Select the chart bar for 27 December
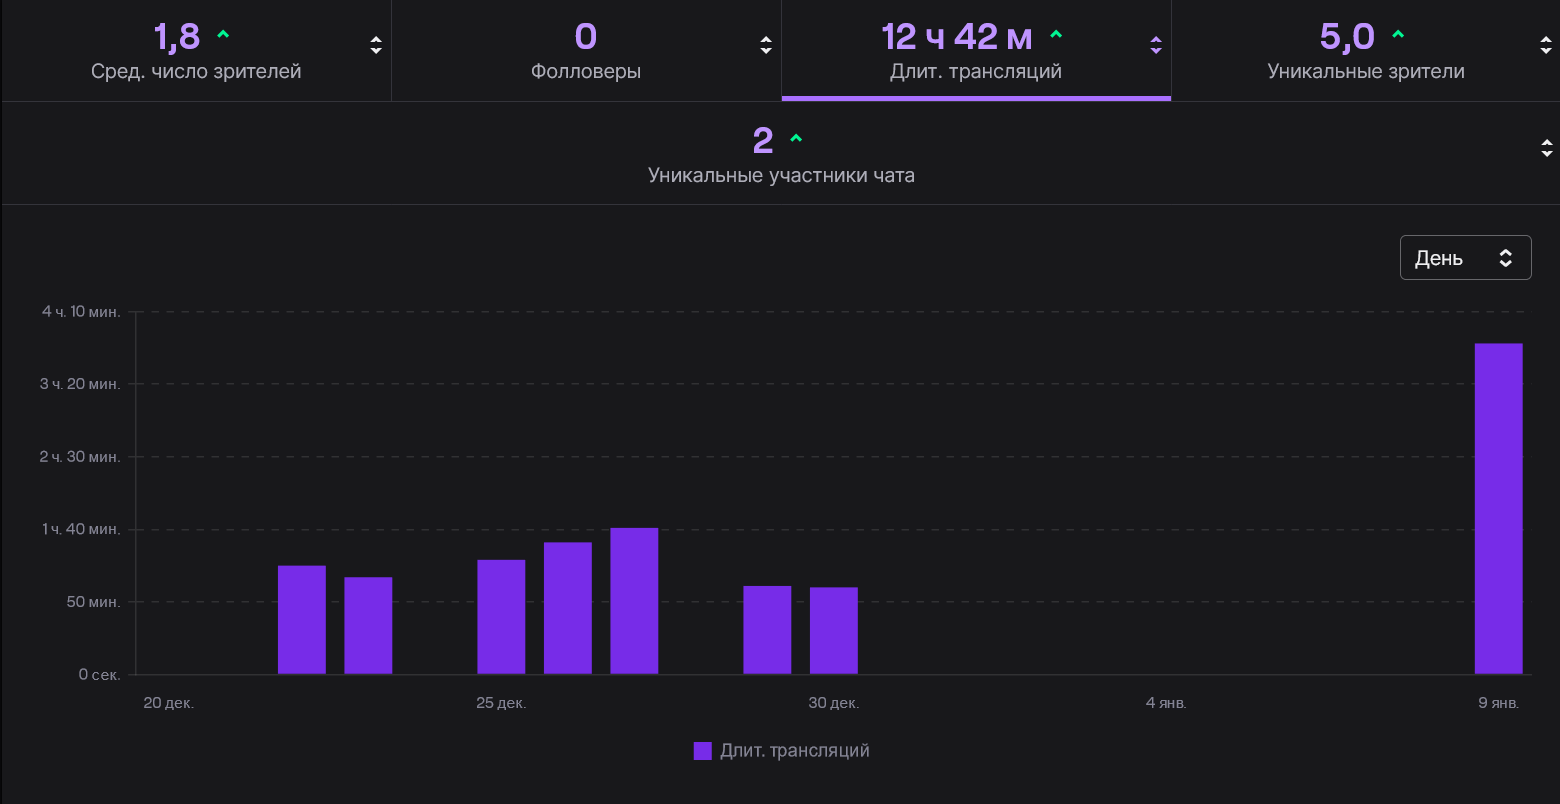1560x804 pixels. tap(634, 601)
